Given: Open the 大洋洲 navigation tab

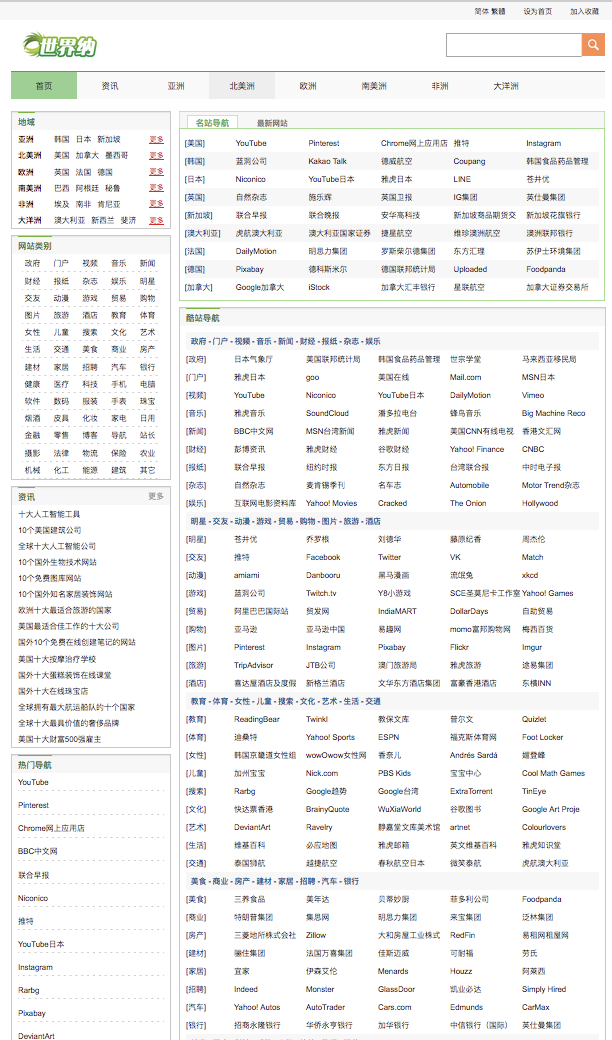Looking at the screenshot, I should (x=506, y=86).
